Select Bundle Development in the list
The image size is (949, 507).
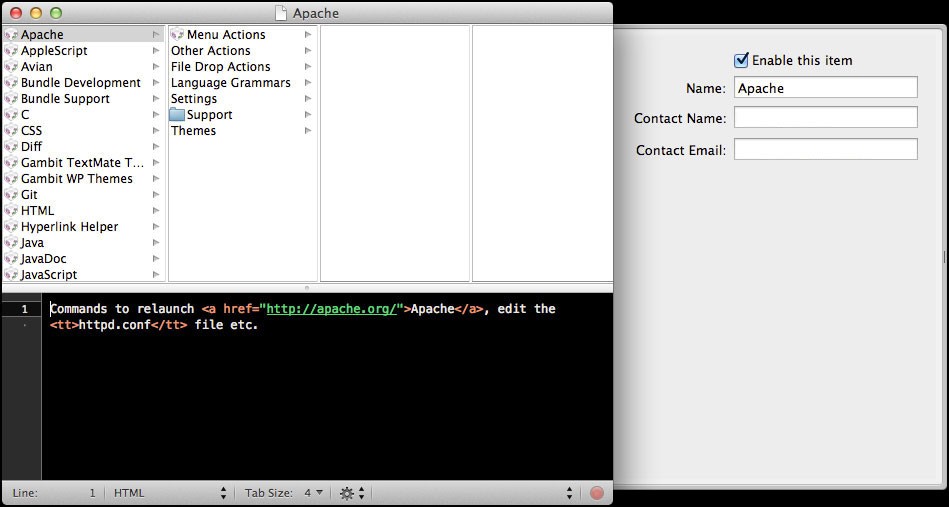(x=80, y=83)
